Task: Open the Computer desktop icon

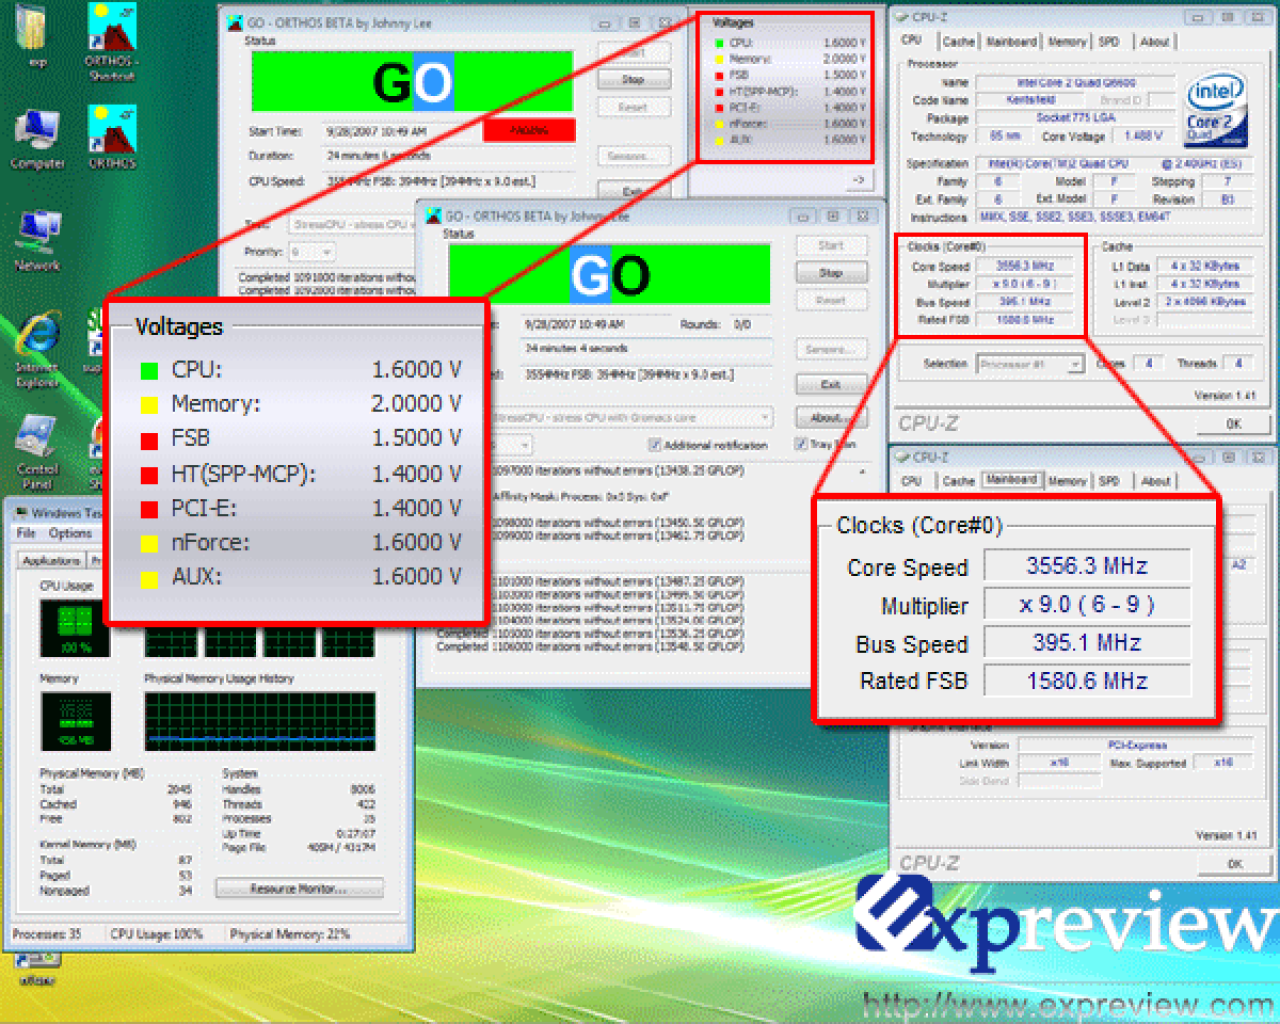Action: point(37,139)
